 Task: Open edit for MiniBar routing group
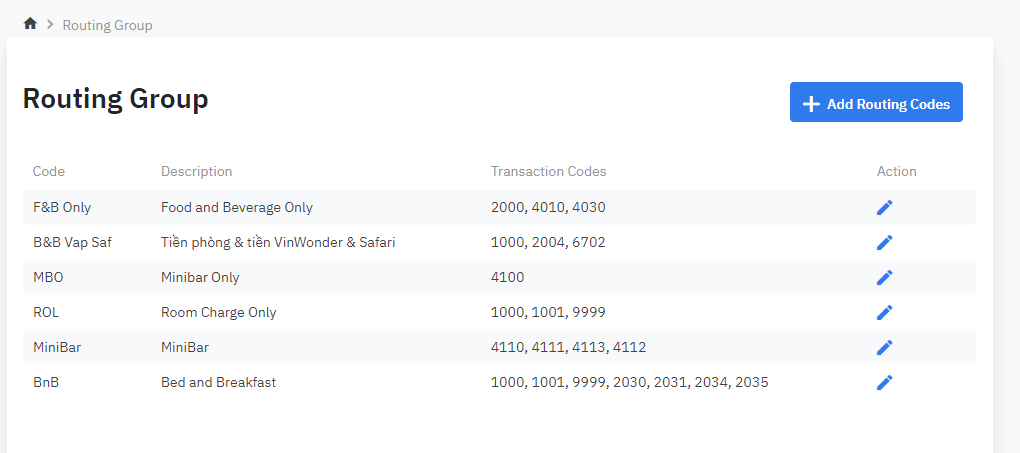point(884,347)
